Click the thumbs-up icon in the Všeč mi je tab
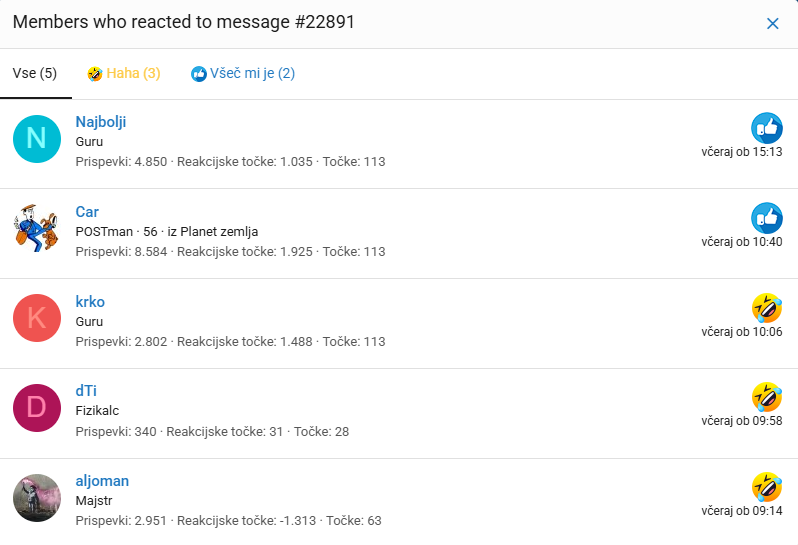 198,74
